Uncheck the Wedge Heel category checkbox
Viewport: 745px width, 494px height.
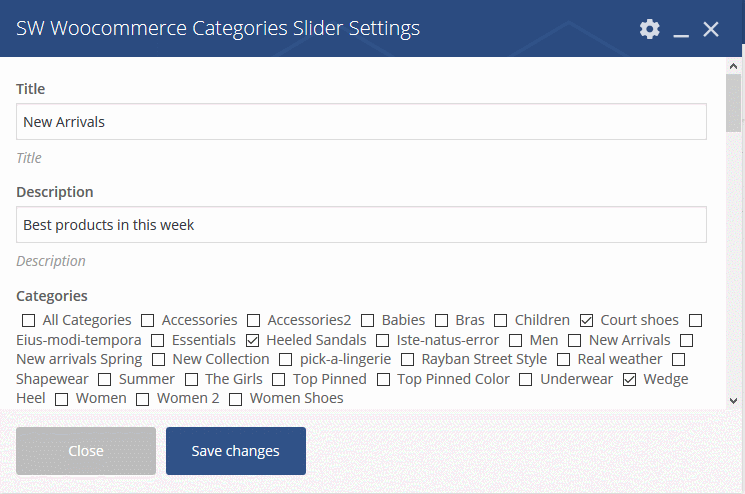click(x=629, y=380)
